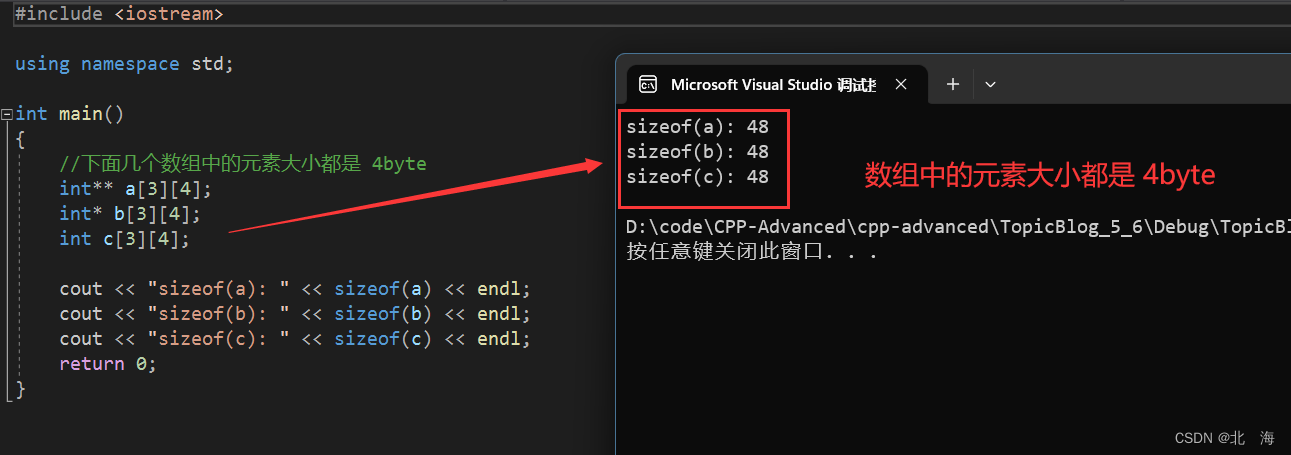Image resolution: width=1291 pixels, height=455 pixels.
Task: Expand the terminal profile dropdown chevron
Action: [990, 84]
